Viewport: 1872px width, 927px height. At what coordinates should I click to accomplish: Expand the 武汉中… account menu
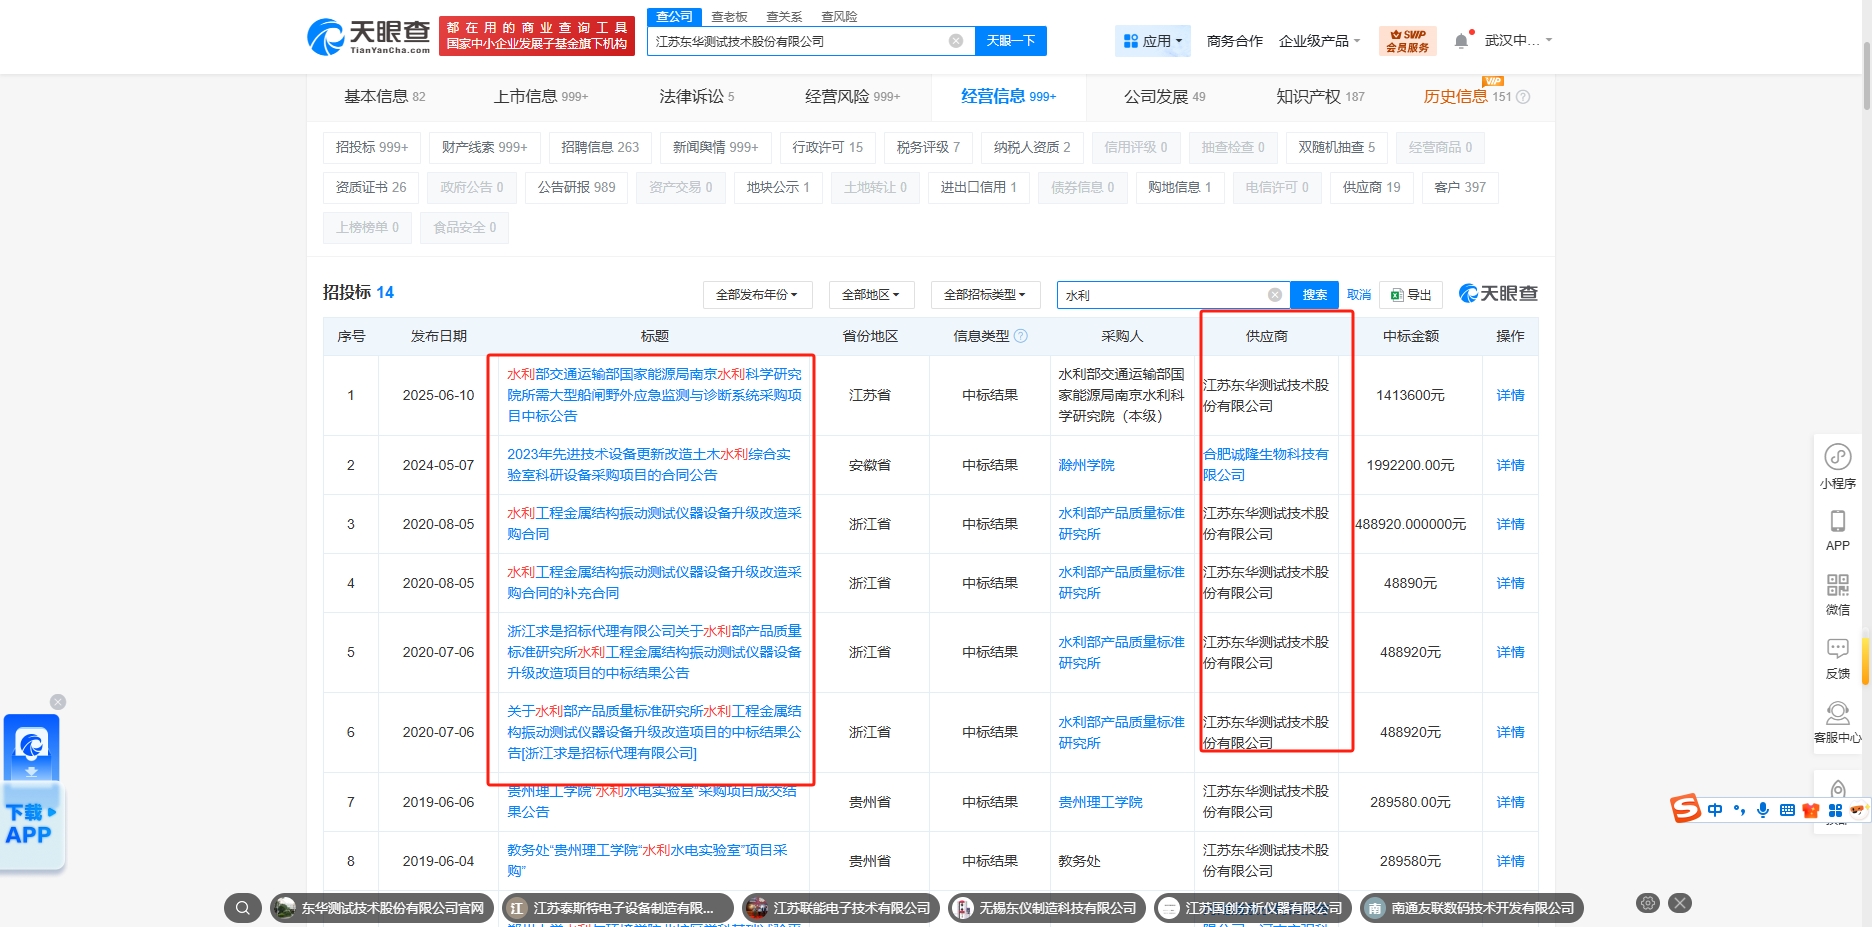click(1518, 41)
